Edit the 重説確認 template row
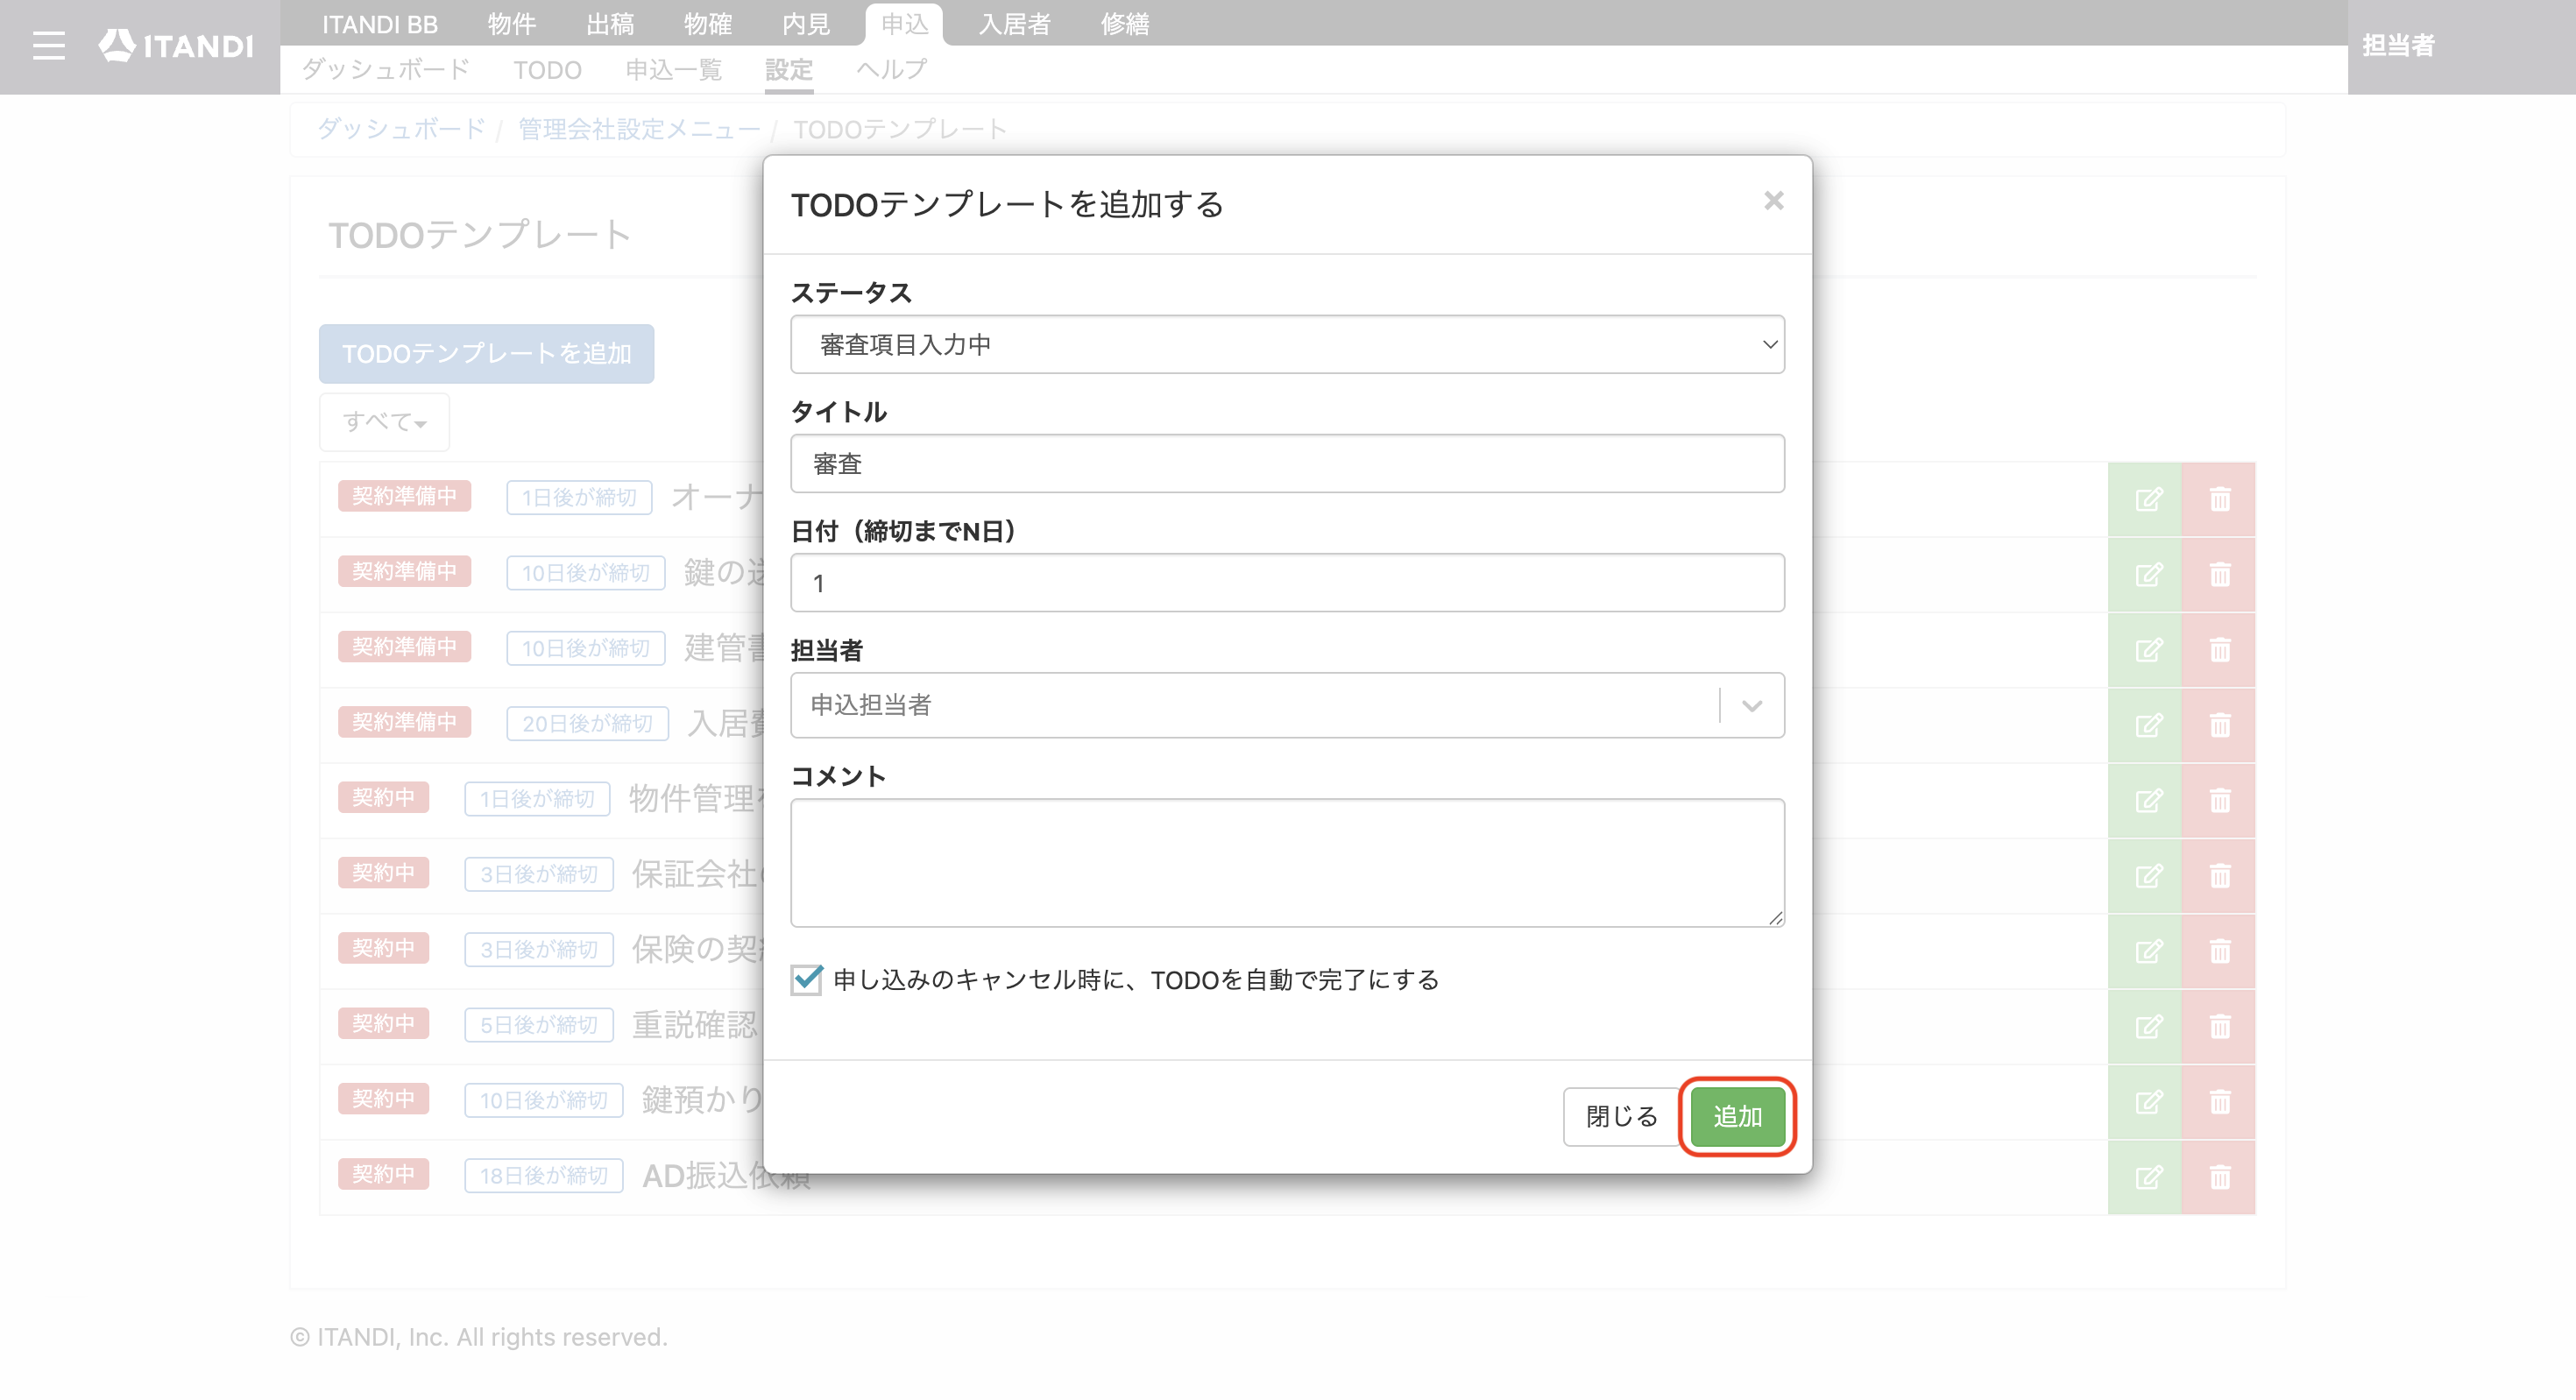Screen dimensions: 2576x1400 click(x=2145, y=1027)
